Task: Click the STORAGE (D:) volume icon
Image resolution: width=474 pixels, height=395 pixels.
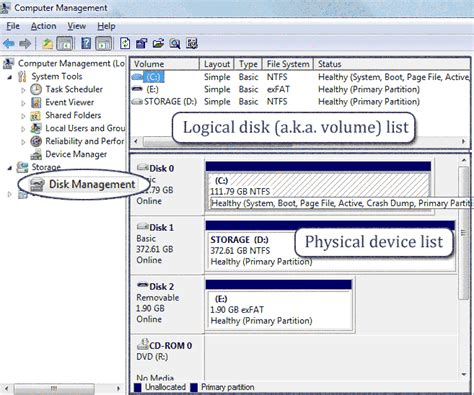Action: [x=137, y=102]
